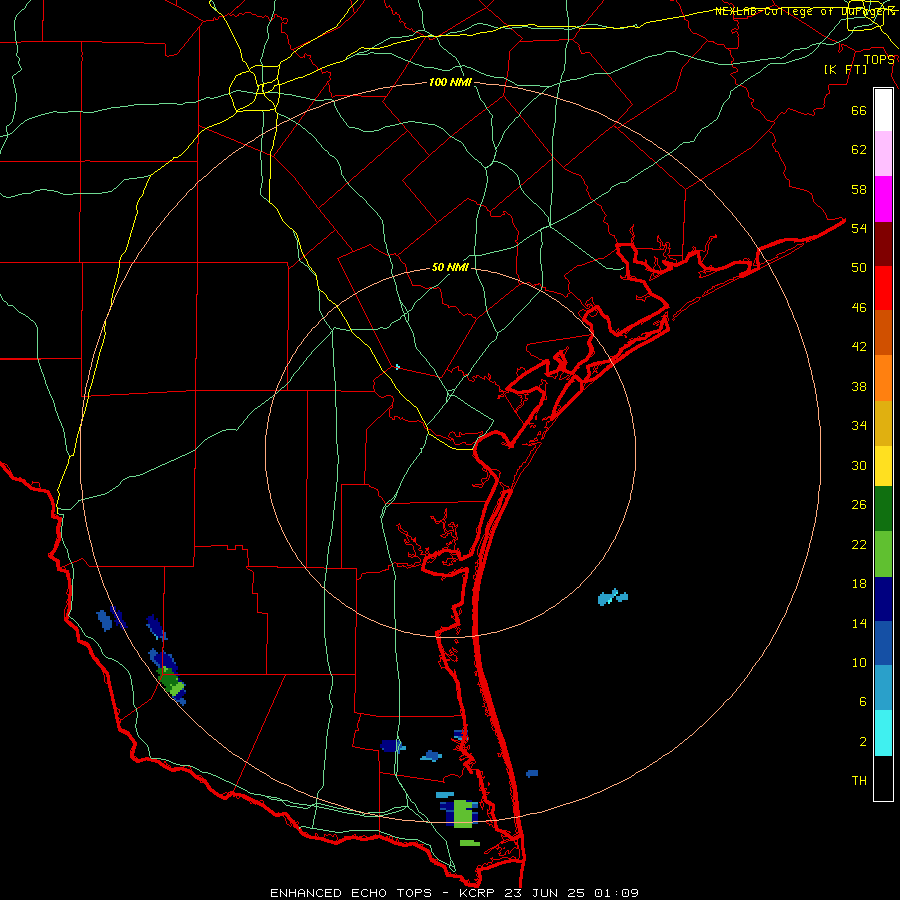The width and height of the screenshot is (900, 900).
Task: Click the NEXLAB-College of DuPage credit text
Action: pos(804,11)
